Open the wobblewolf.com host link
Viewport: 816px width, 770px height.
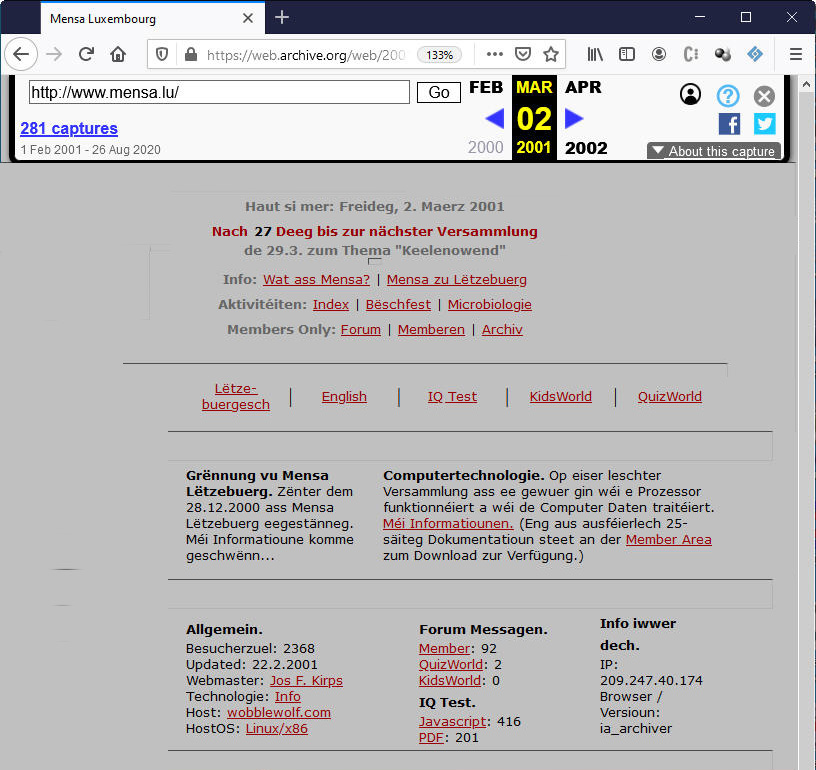click(x=279, y=713)
